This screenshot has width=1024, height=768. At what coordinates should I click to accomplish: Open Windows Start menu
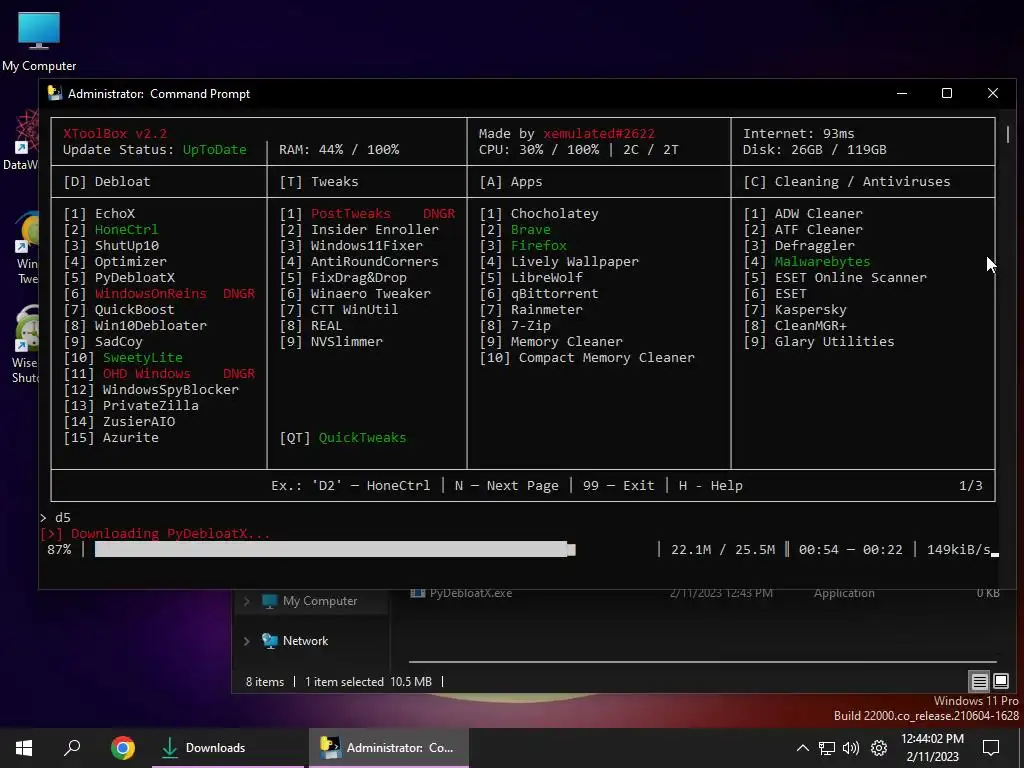(24, 748)
